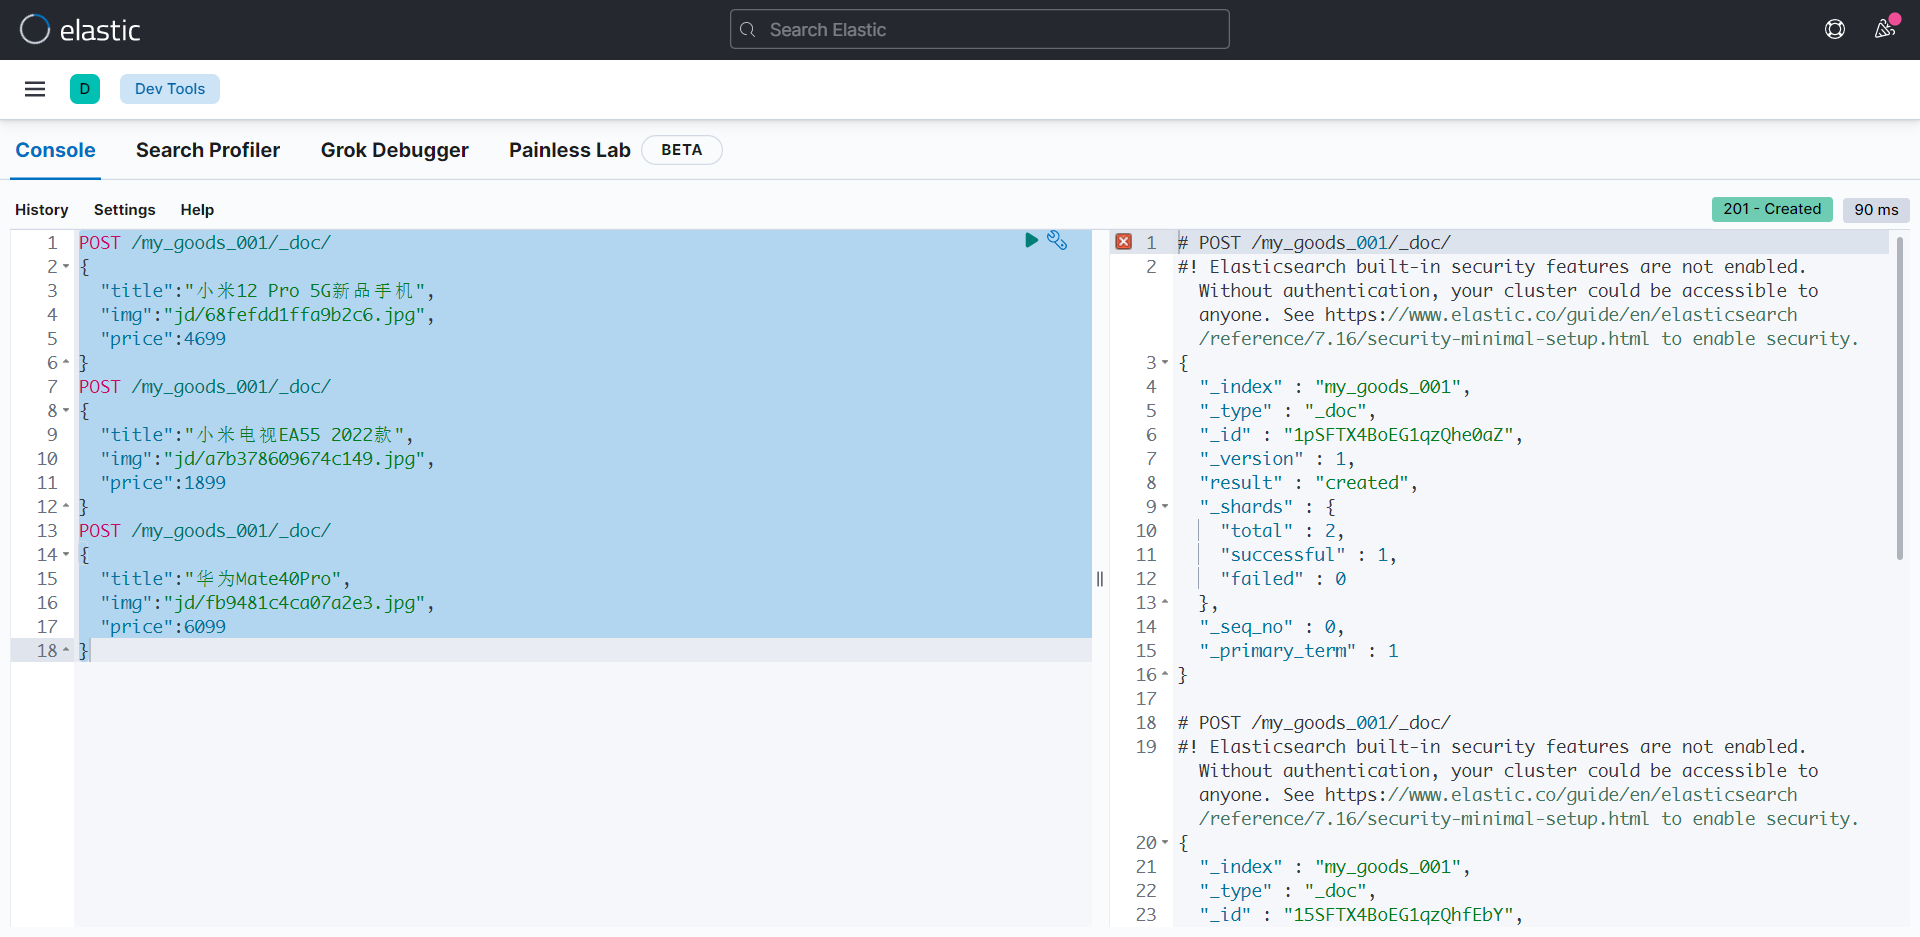This screenshot has width=1920, height=937.
Task: Click the "_primary_term" : 1 output line
Action: tap(1298, 651)
